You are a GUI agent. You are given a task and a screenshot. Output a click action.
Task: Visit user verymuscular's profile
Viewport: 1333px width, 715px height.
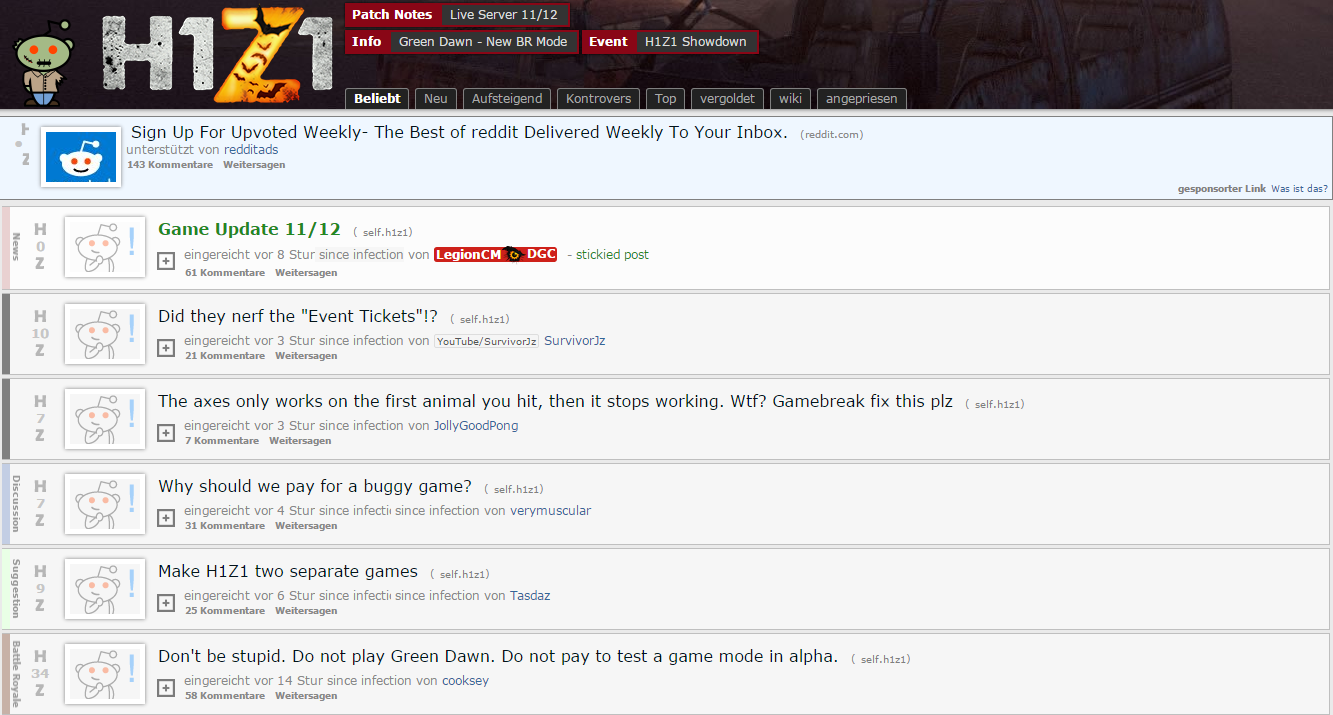click(550, 511)
